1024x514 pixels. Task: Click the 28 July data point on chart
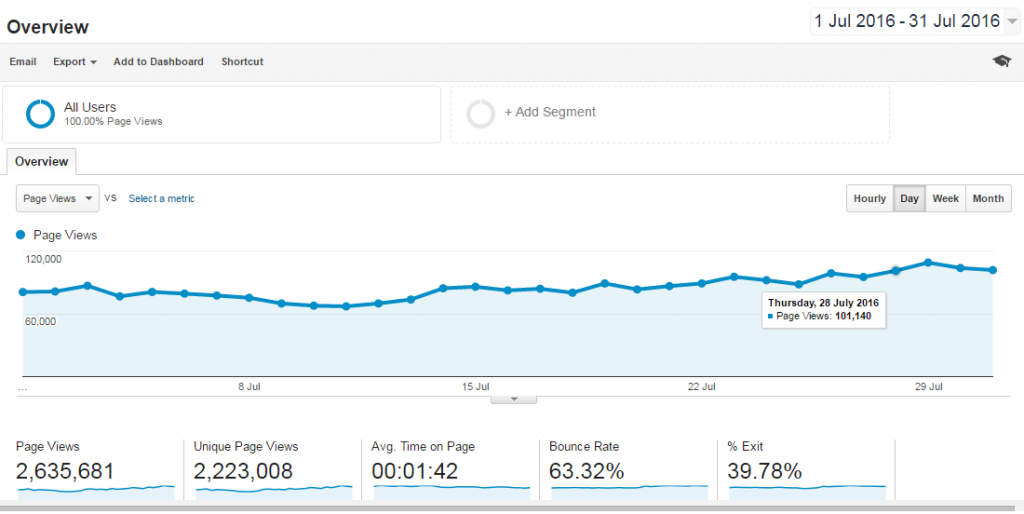(x=896, y=270)
